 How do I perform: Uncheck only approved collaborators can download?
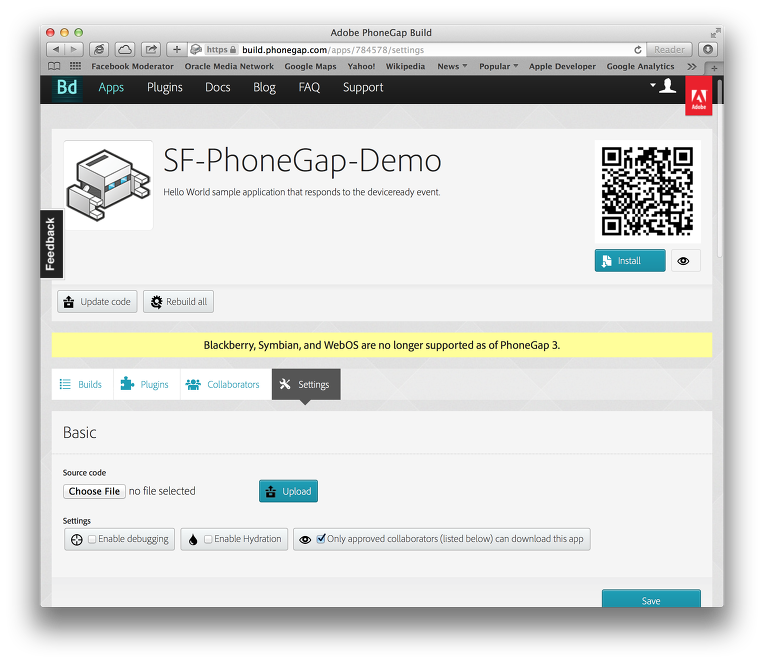pyautogui.click(x=321, y=539)
